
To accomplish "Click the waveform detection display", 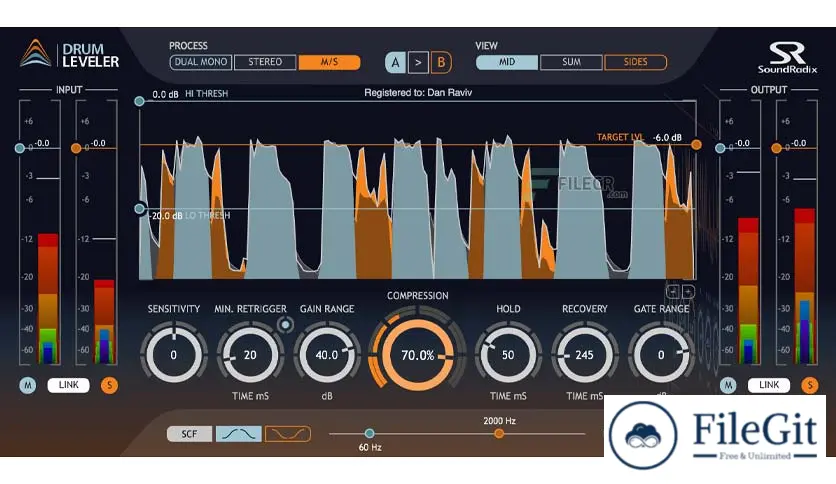I will click(417, 190).
